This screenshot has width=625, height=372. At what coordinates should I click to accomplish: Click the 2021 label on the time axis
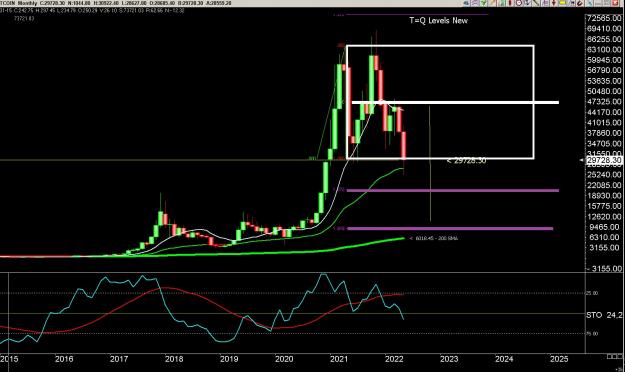point(339,359)
